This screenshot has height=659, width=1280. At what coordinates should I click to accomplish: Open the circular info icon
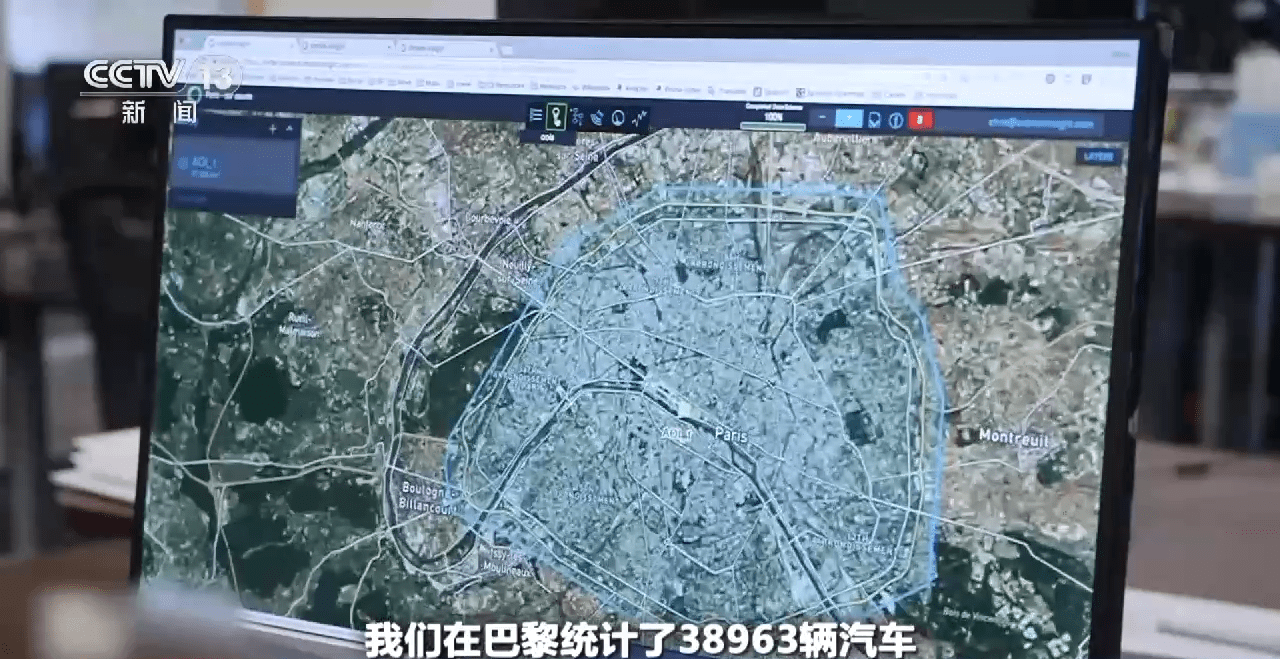click(x=896, y=119)
